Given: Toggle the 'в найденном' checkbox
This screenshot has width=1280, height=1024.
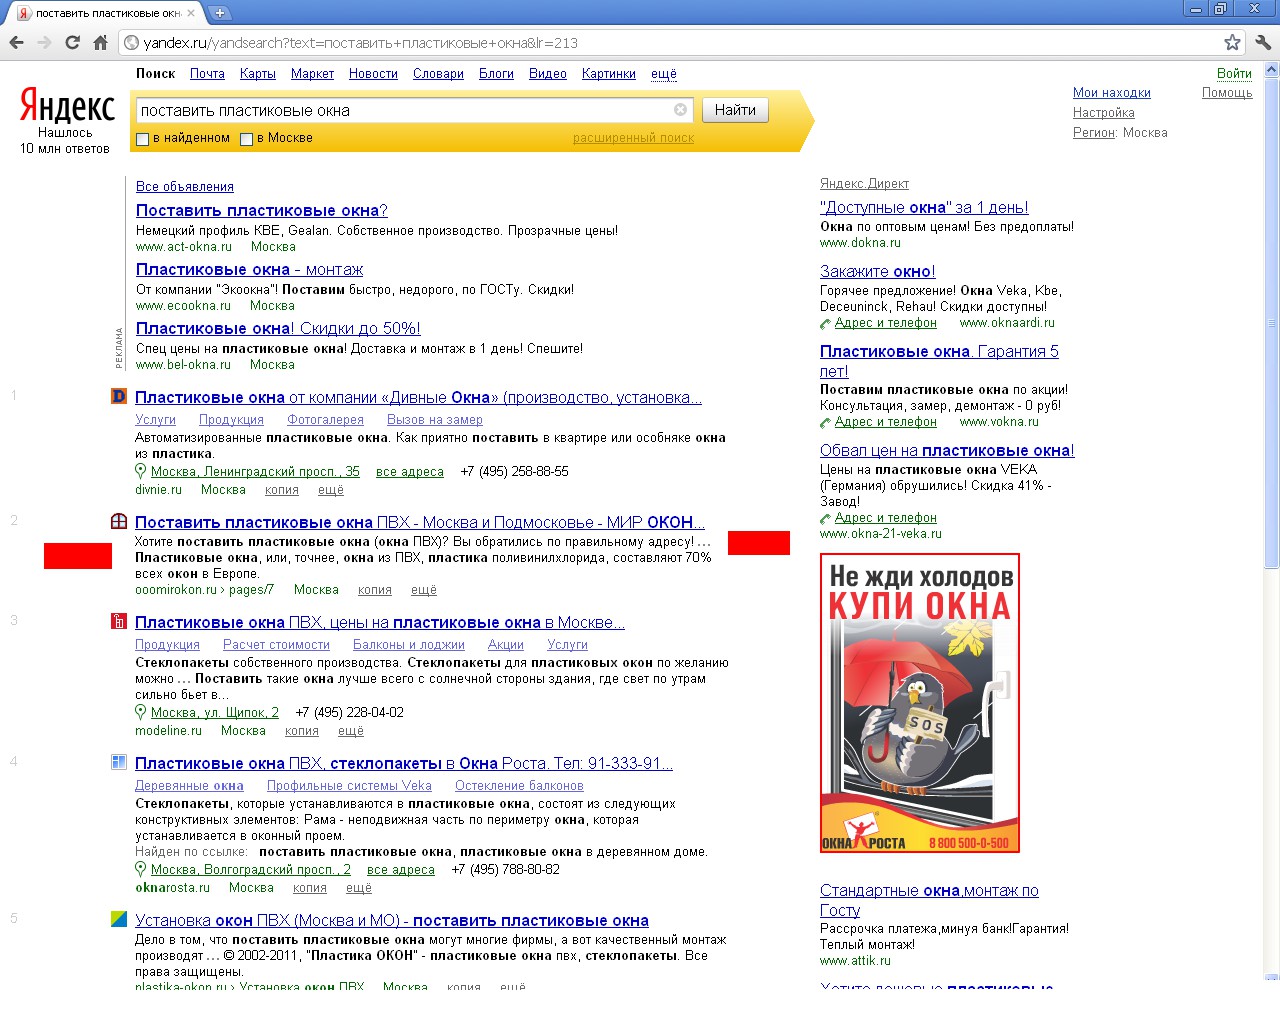Looking at the screenshot, I should pyautogui.click(x=142, y=139).
